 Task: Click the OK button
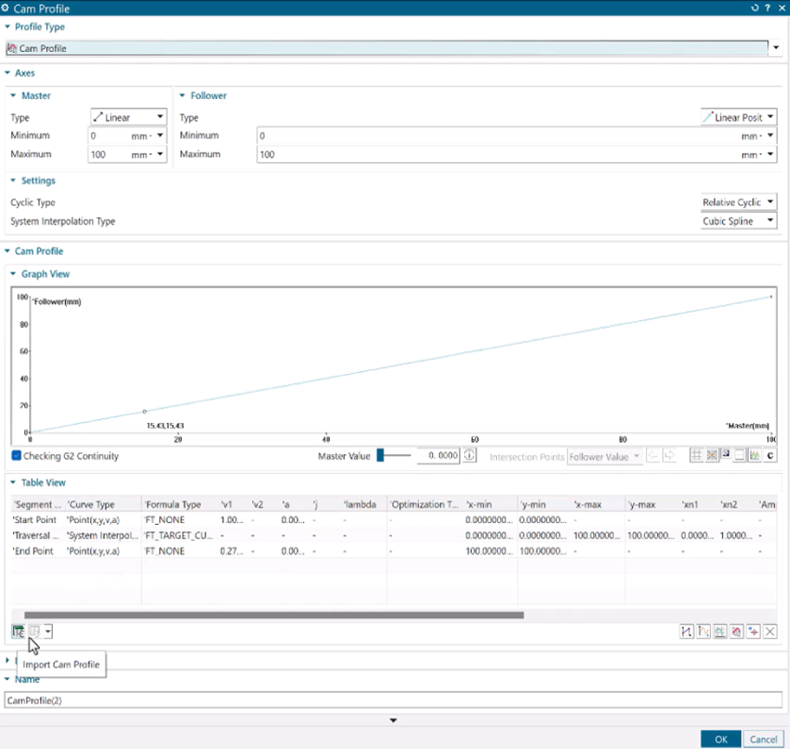(719, 739)
